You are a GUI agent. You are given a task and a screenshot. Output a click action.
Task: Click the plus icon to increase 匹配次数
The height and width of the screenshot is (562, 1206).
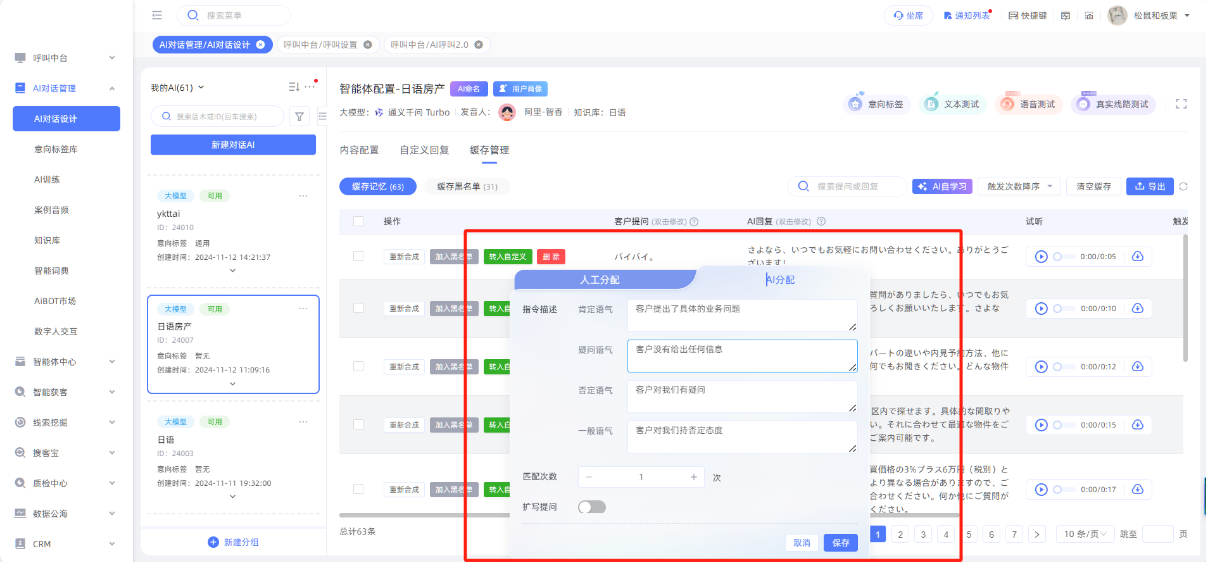(694, 477)
